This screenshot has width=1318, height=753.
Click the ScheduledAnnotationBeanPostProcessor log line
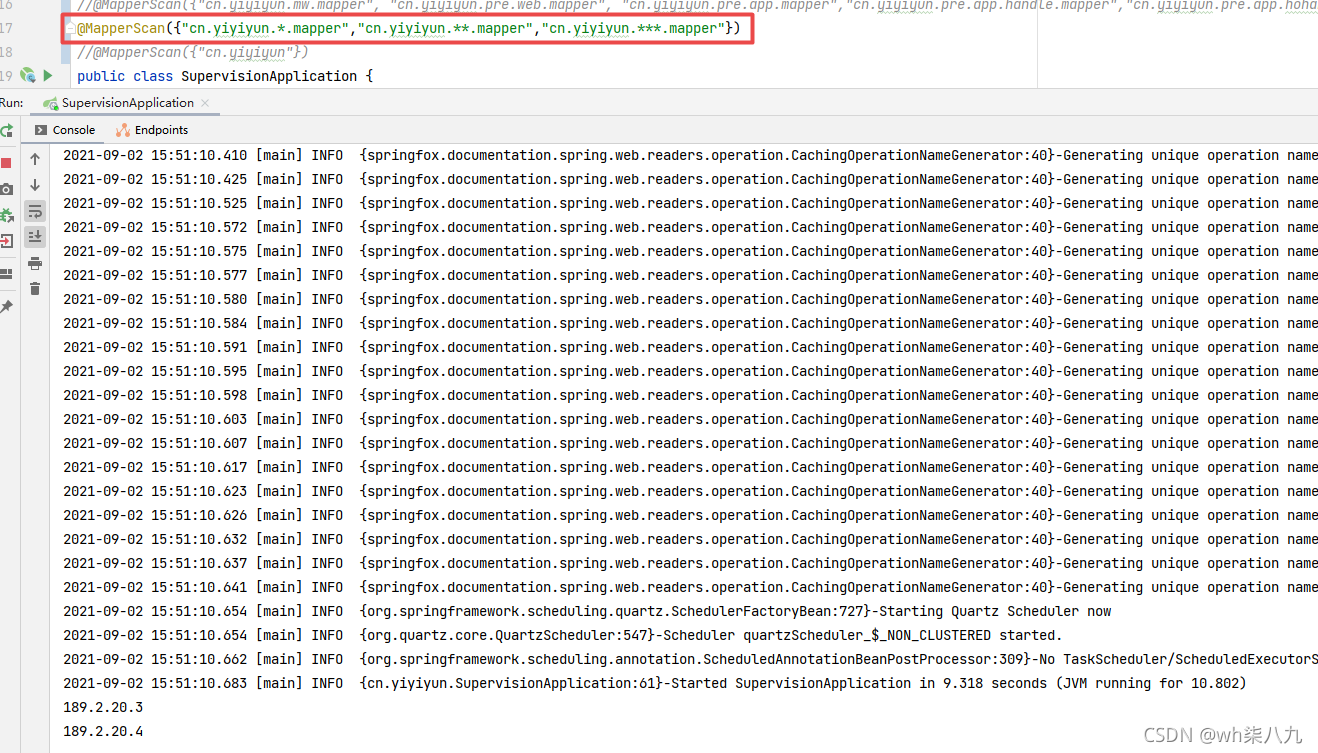[x=690, y=659]
